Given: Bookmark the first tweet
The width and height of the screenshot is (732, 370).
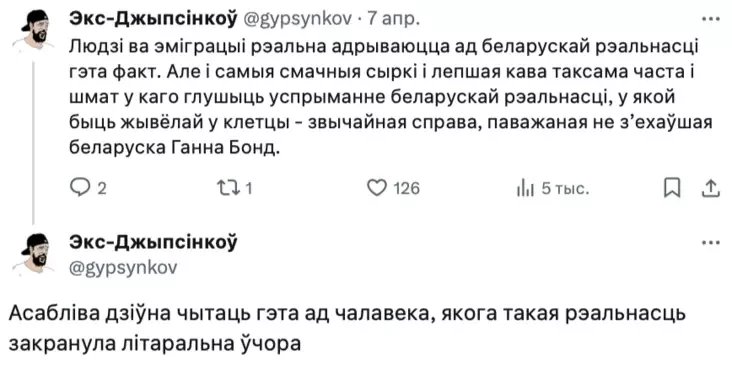Looking at the screenshot, I should pyautogui.click(x=672, y=188).
